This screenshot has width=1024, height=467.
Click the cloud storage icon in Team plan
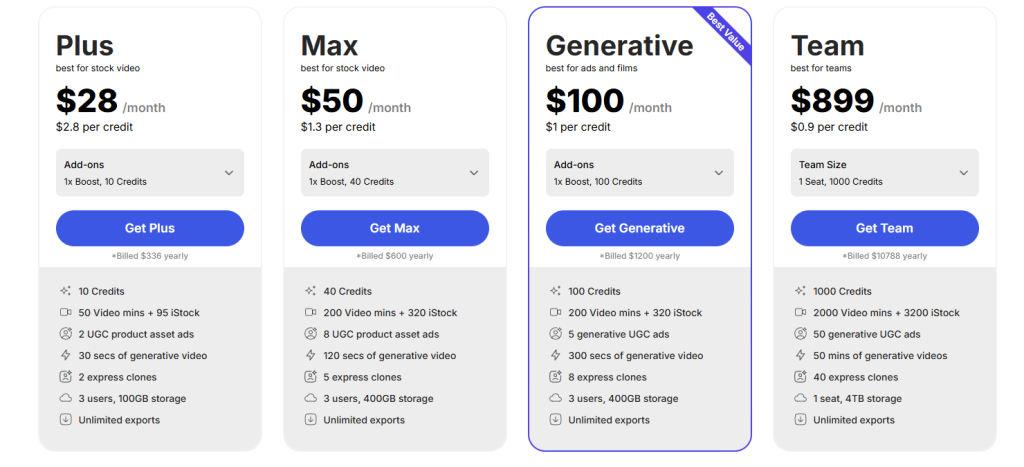pyautogui.click(x=800, y=398)
